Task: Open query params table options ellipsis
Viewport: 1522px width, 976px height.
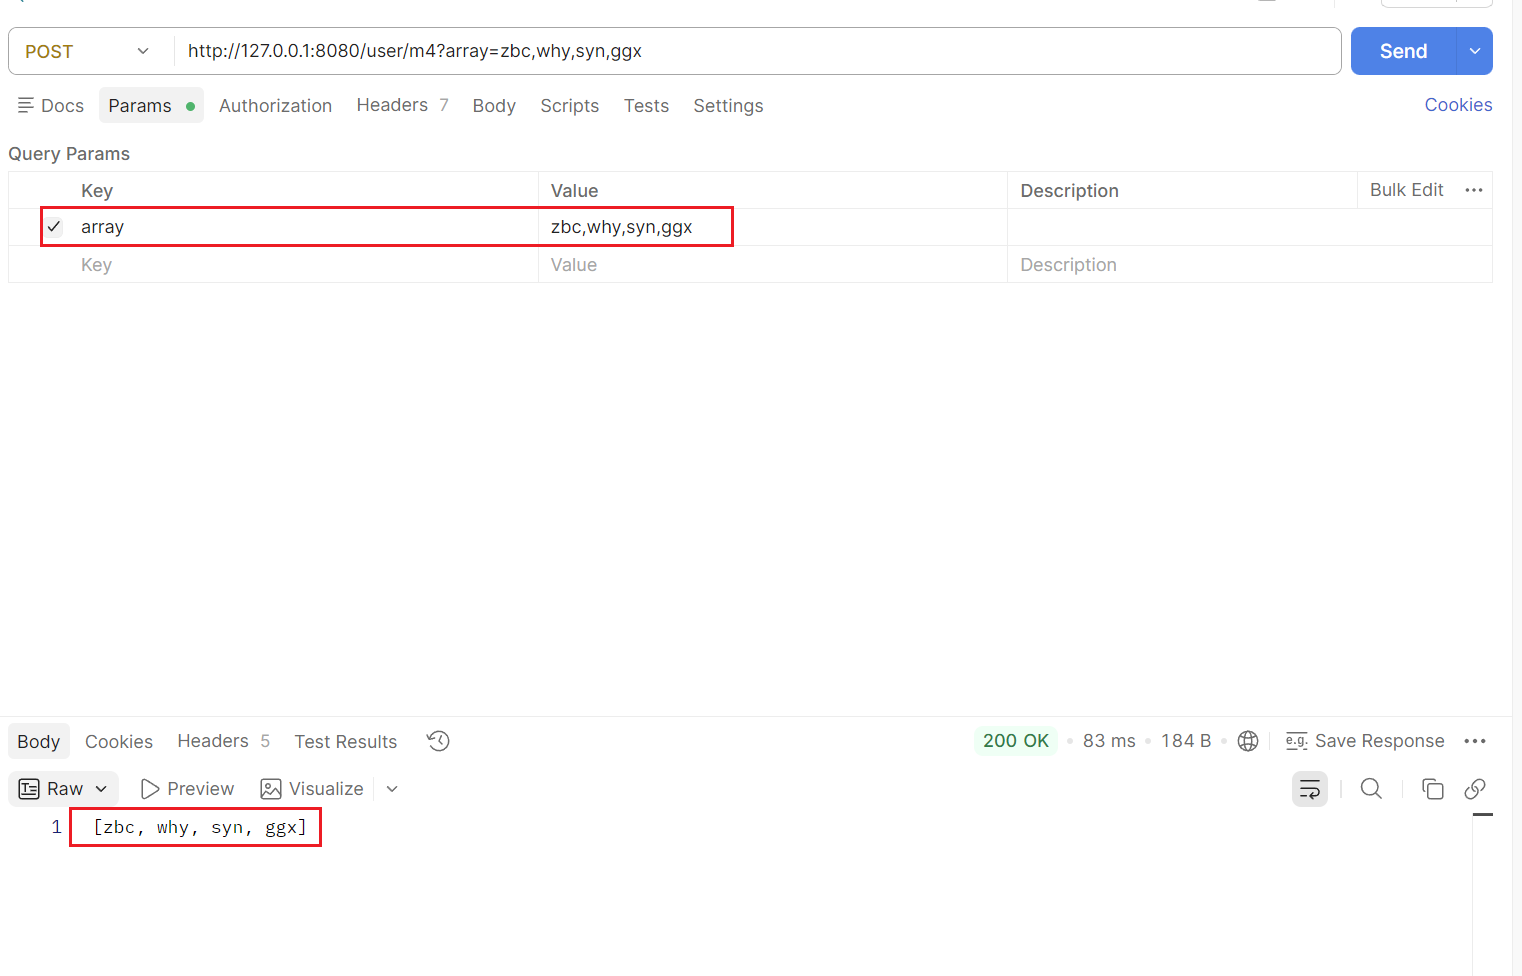Action: click(x=1474, y=190)
